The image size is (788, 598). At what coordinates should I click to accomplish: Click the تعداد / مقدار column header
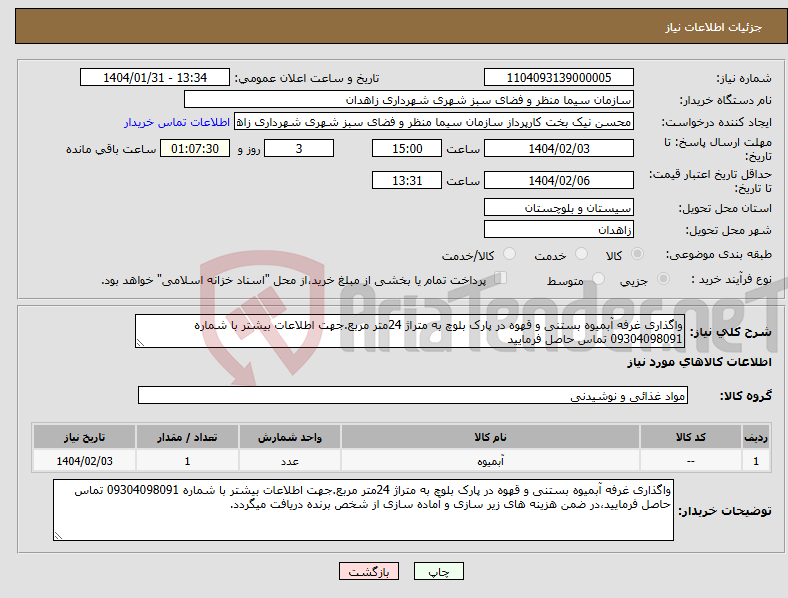pyautogui.click(x=187, y=437)
